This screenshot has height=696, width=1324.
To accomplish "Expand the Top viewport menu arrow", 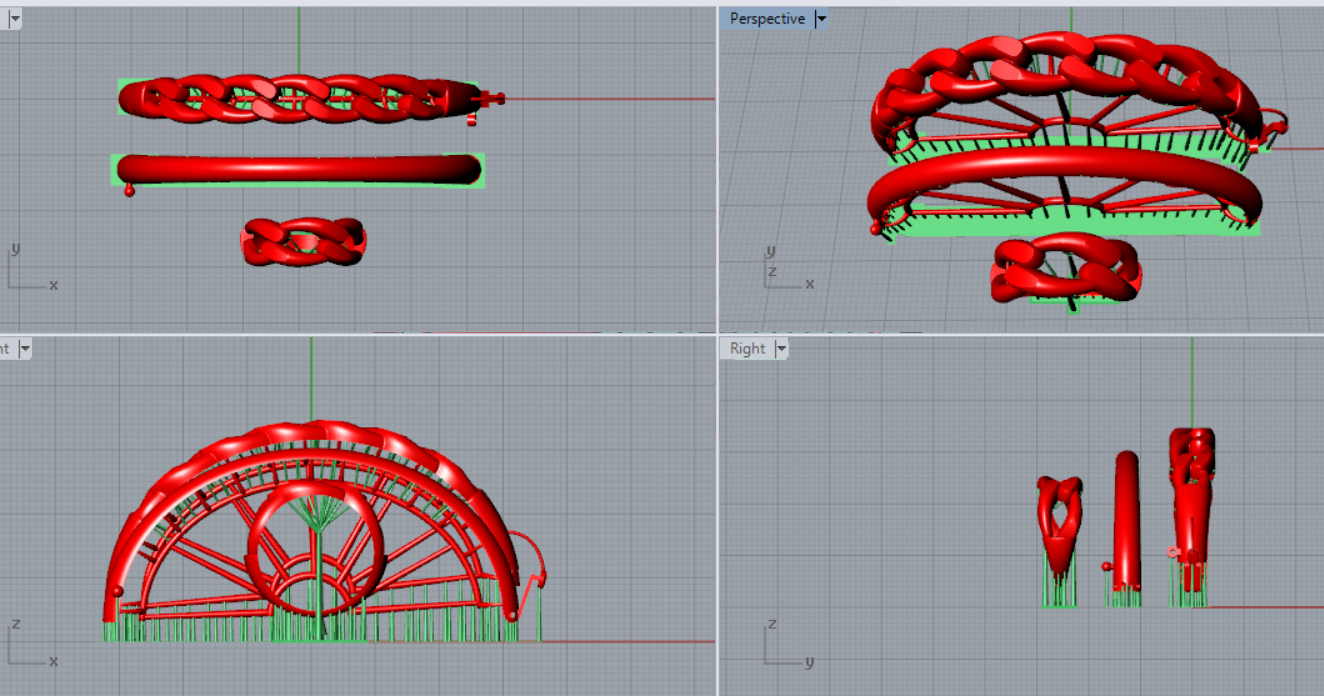I will click(15, 19).
